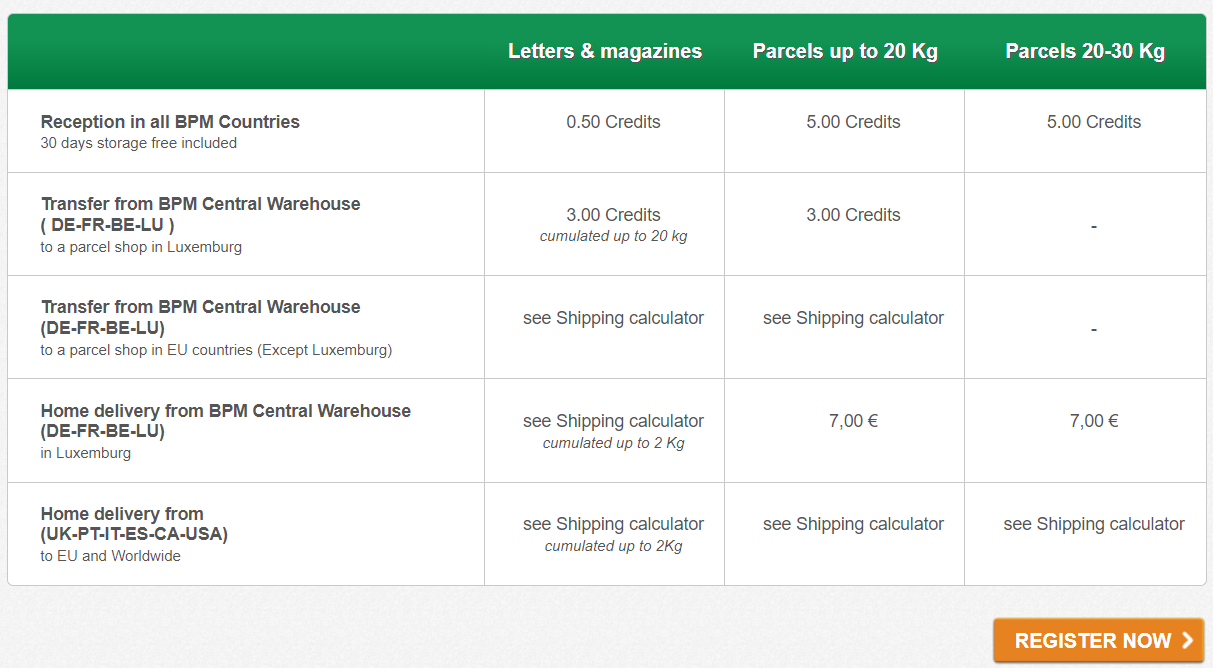Click the arrow icon on Register Now
1213x668 pixels.
pyautogui.click(x=1187, y=641)
